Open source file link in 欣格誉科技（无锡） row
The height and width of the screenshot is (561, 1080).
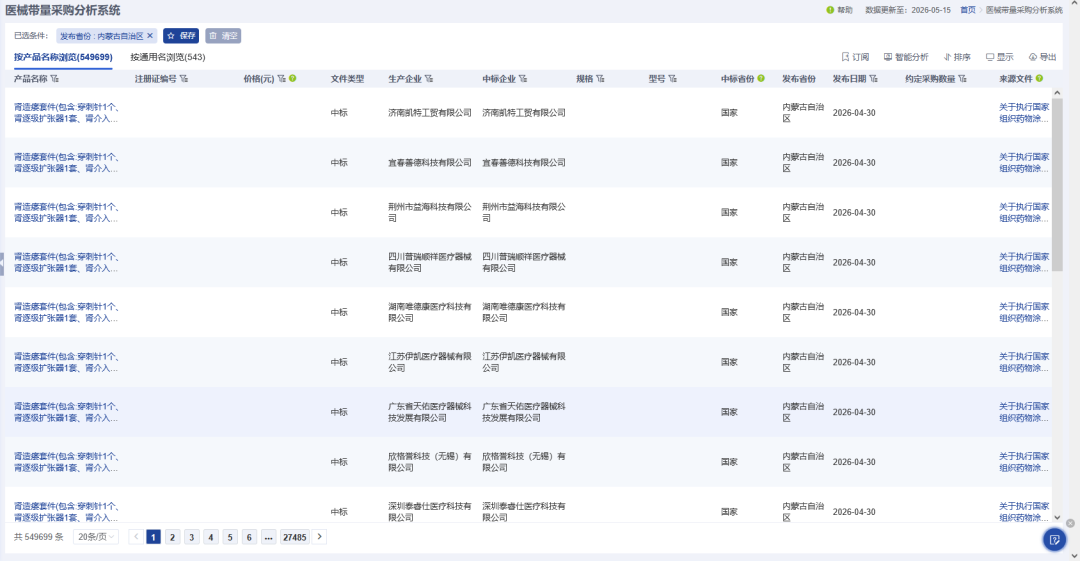click(1024, 462)
